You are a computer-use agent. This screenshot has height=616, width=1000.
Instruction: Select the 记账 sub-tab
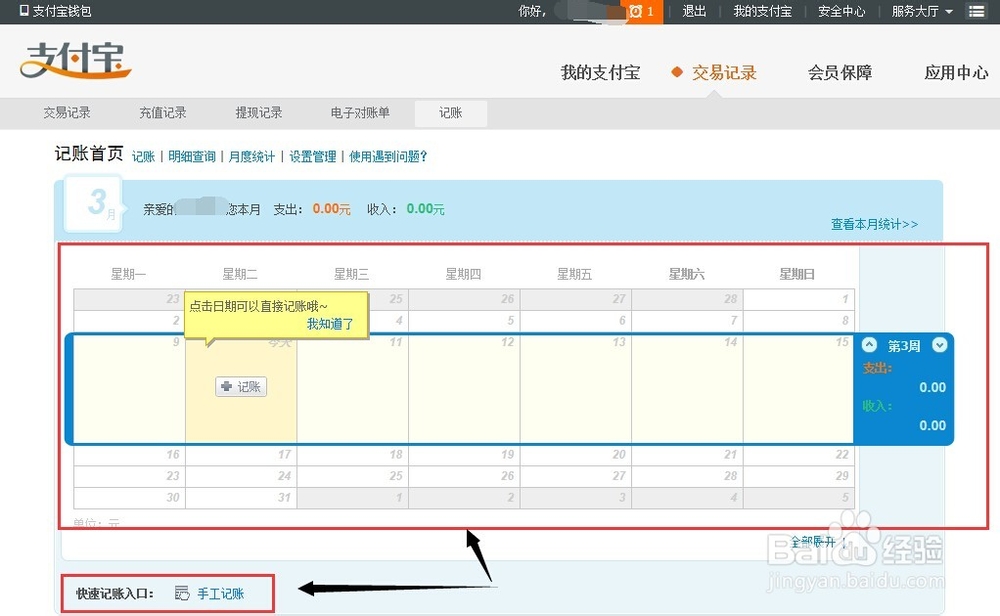[451, 113]
